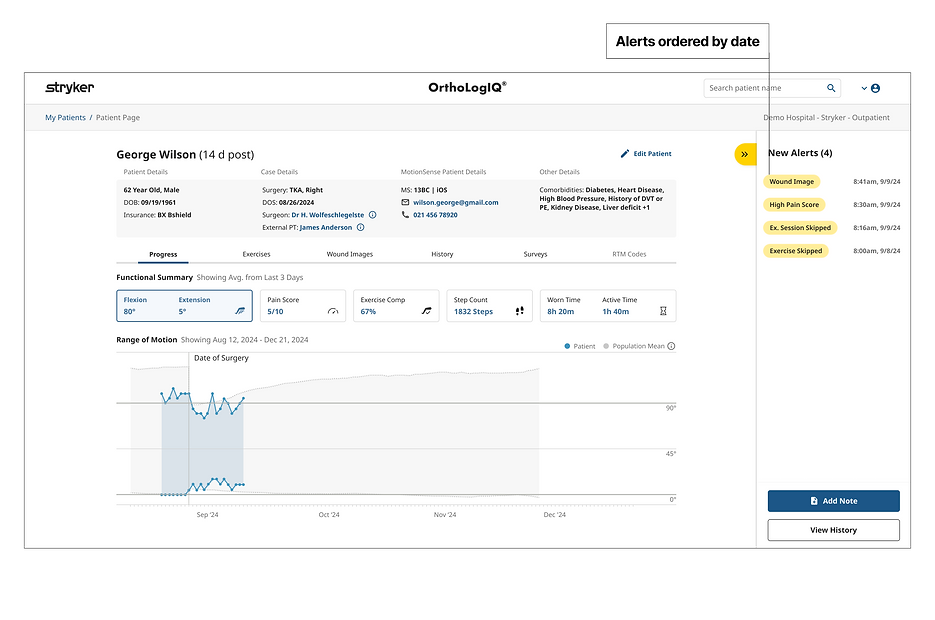935x620 pixels.
Task: Open the Exercise Skipped alert
Action: [795, 251]
